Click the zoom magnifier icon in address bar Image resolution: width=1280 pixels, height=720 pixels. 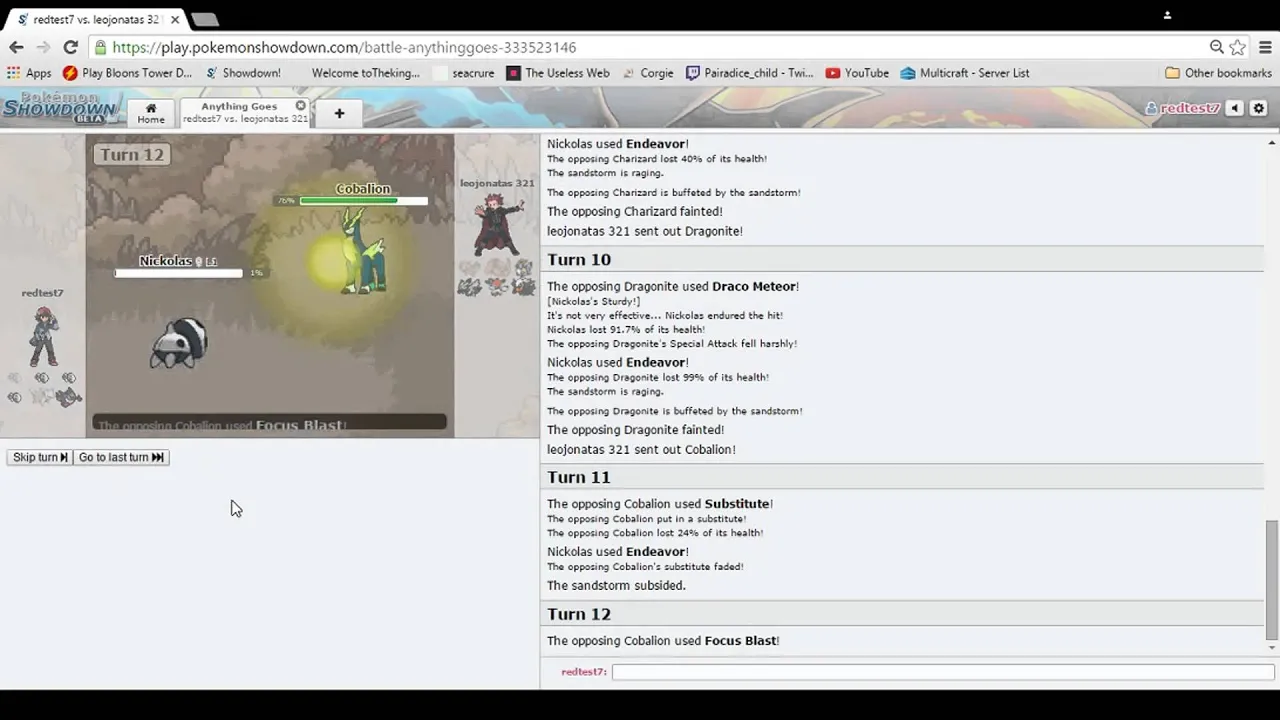1216,47
